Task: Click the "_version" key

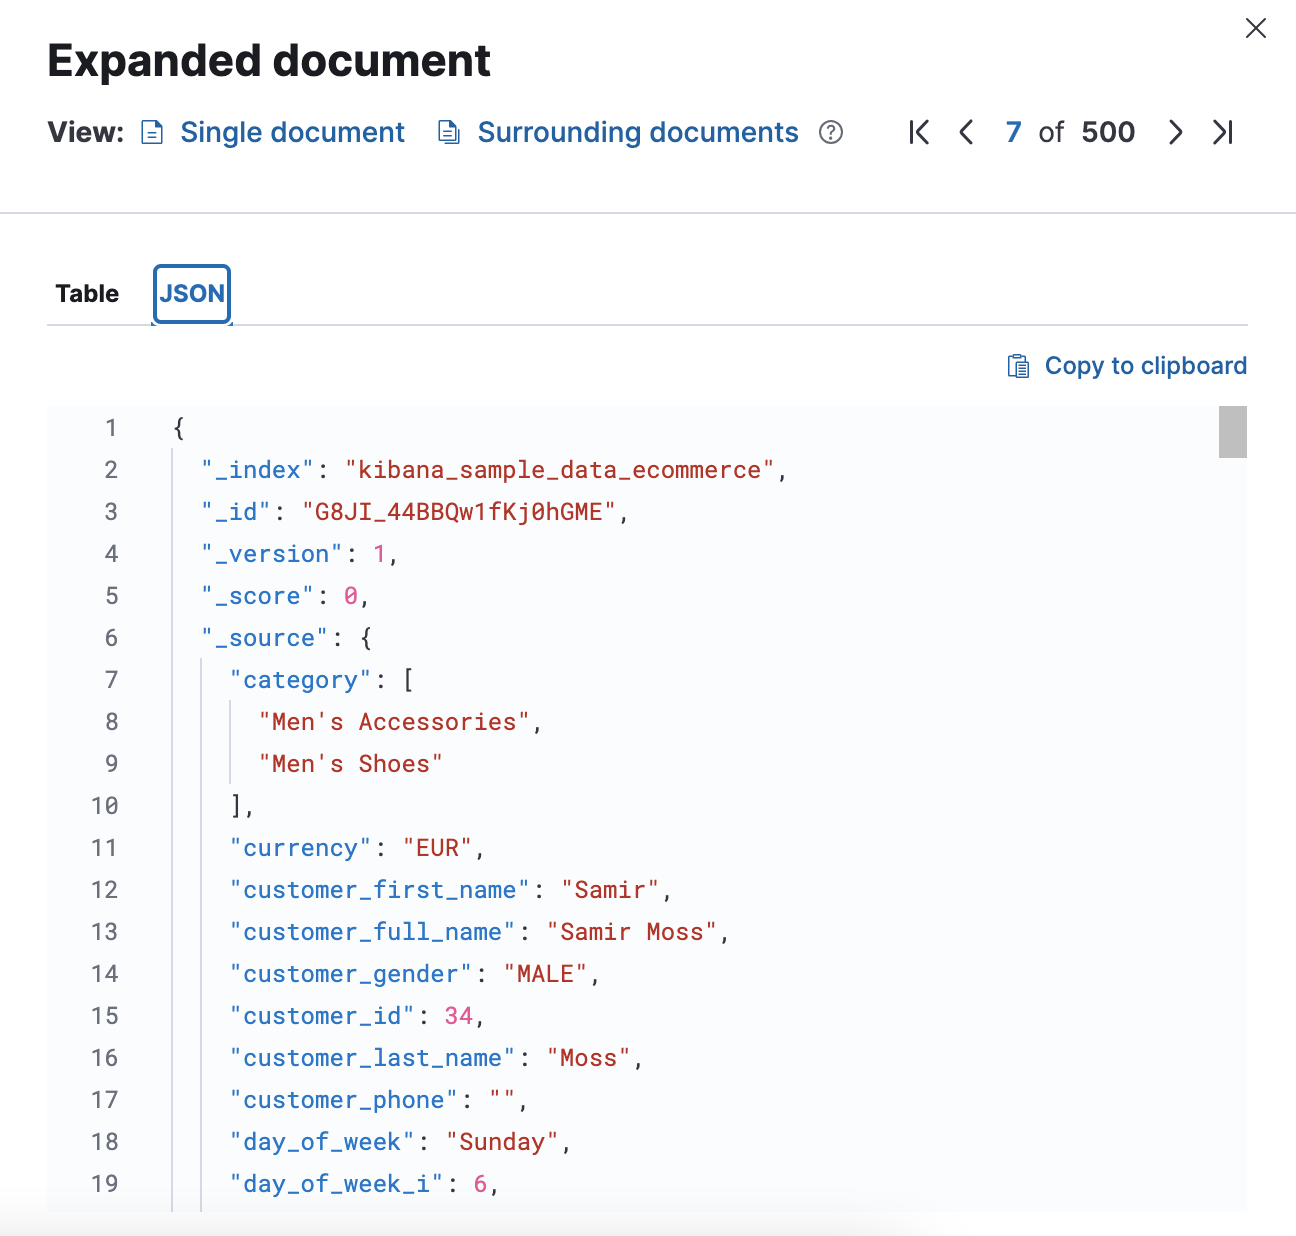Action: click(x=272, y=554)
